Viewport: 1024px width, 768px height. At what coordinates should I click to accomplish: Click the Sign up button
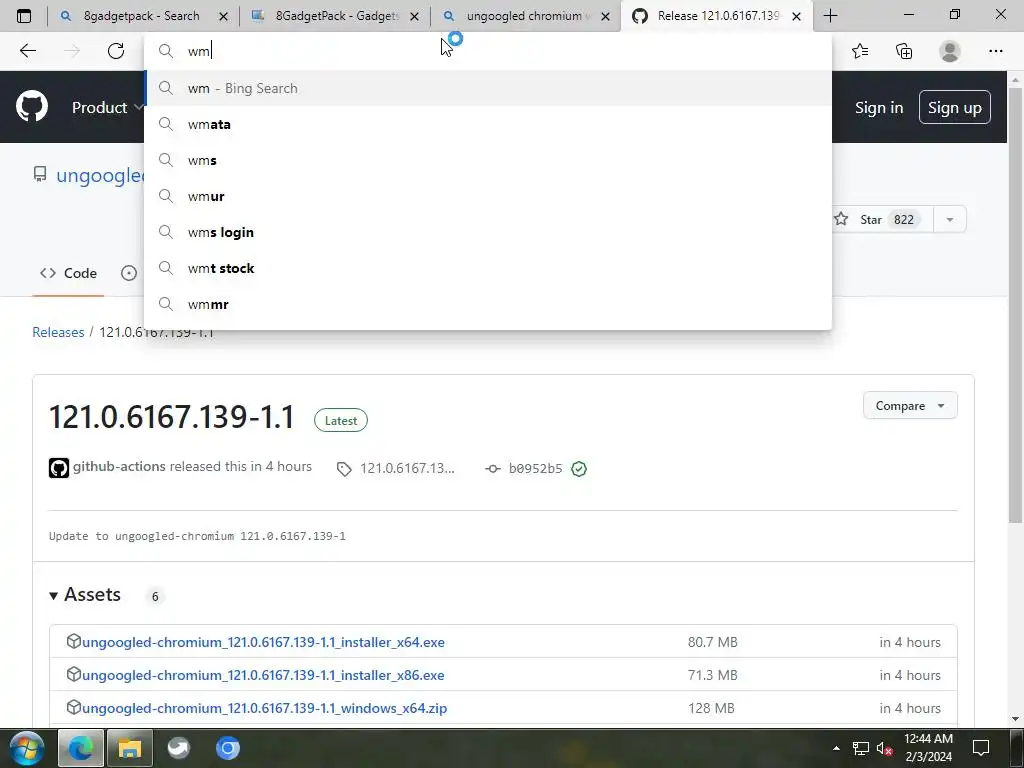954,107
